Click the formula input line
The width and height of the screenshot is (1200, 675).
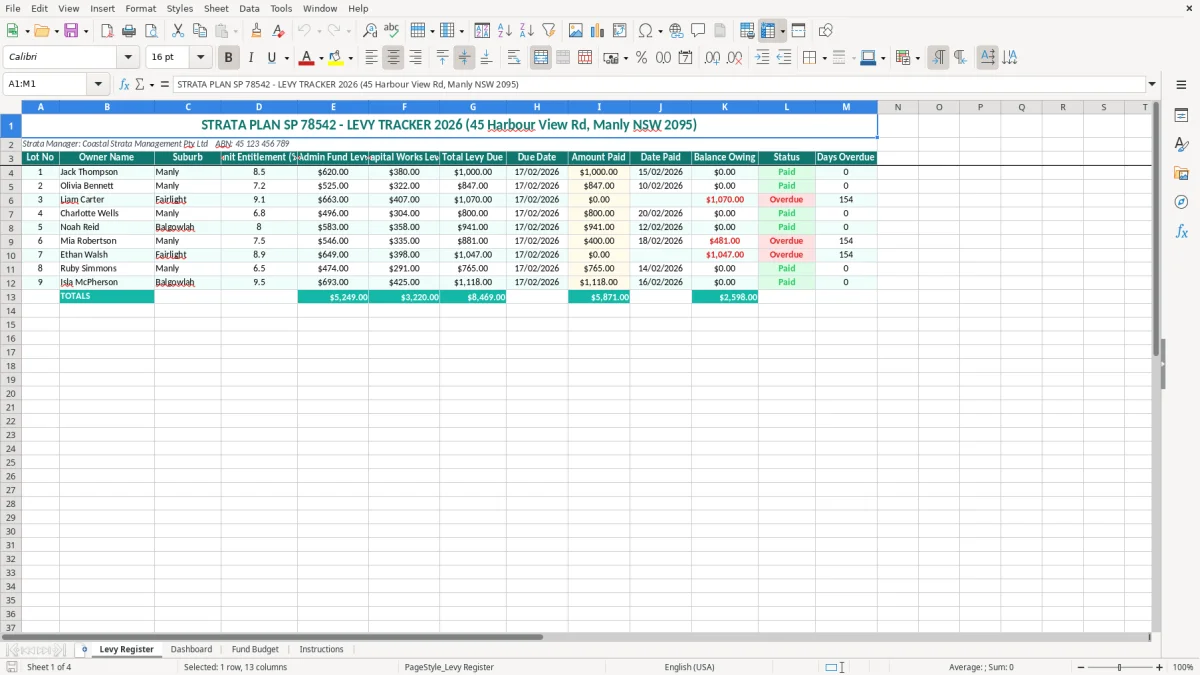click(x=658, y=84)
